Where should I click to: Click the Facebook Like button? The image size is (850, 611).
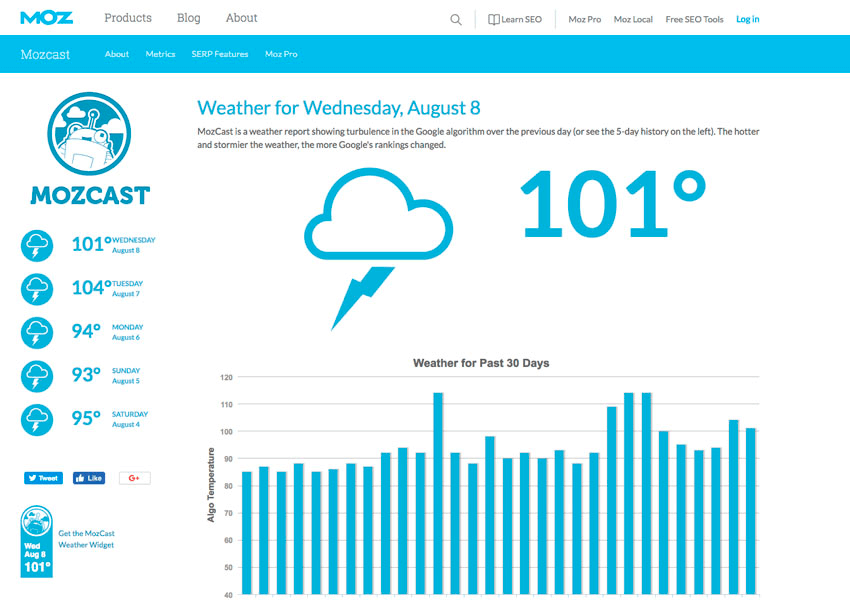pos(89,478)
